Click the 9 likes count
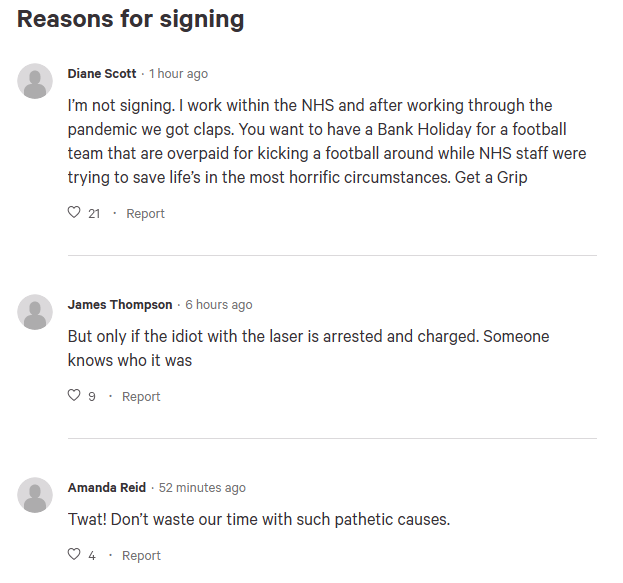Screen dimensions: 623x583 [92, 397]
